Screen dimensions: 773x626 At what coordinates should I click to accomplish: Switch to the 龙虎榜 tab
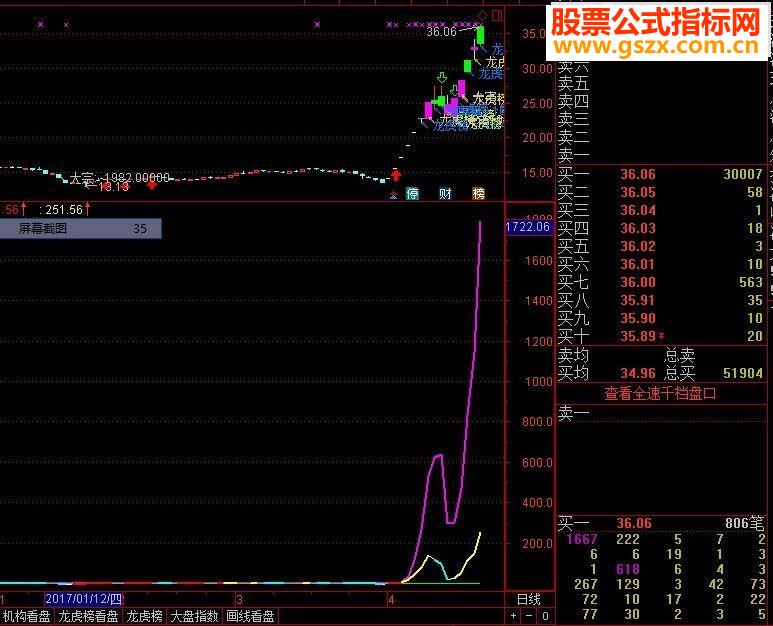click(144, 617)
